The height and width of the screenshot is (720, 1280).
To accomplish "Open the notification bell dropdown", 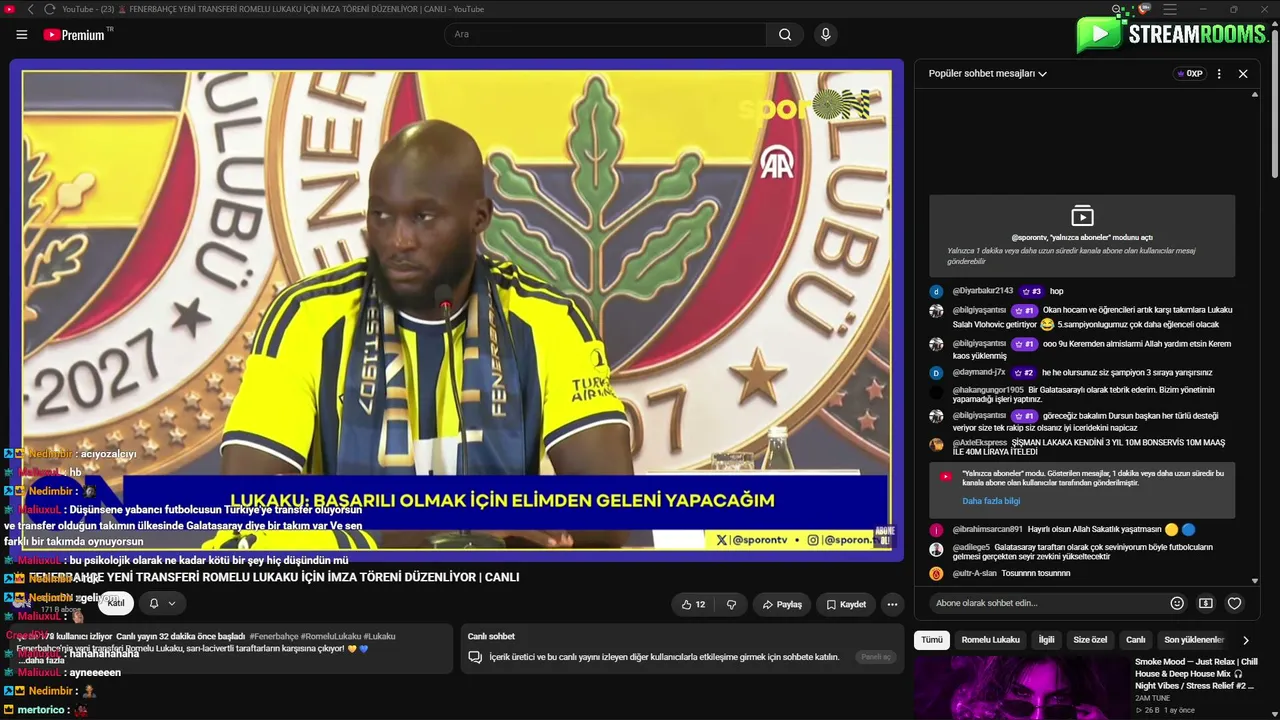I will [x=162, y=603].
